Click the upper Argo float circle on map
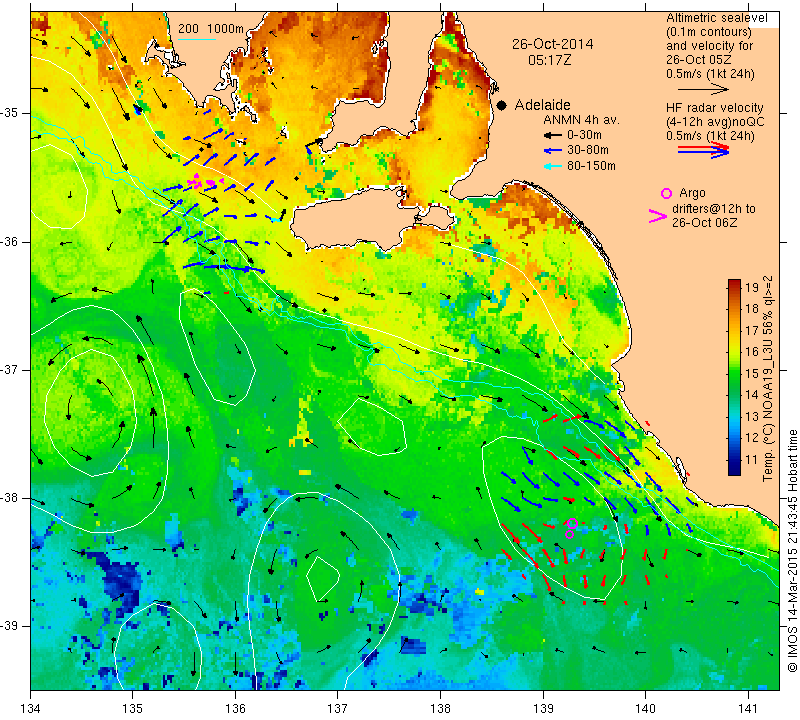Viewport: 800px width, 720px height. (x=572, y=523)
